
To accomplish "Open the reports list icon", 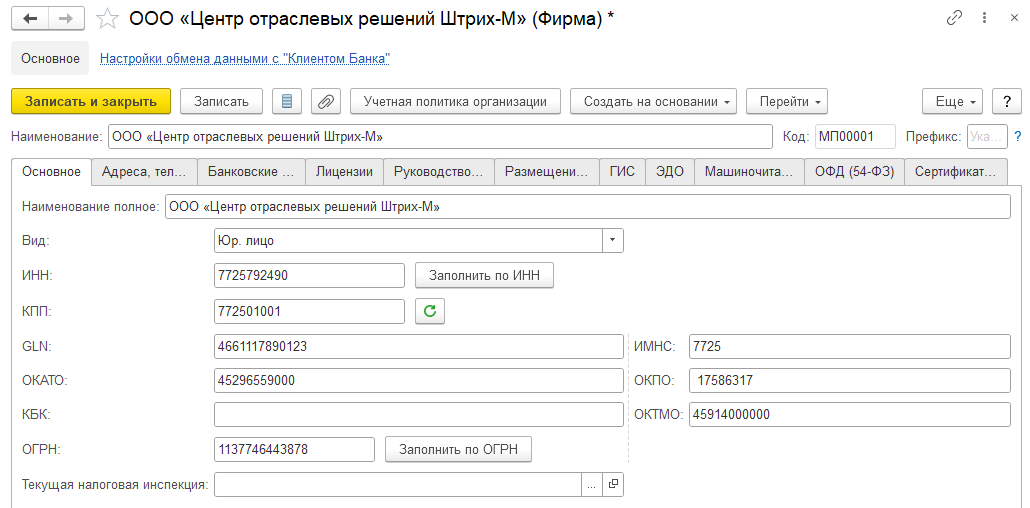I will tap(288, 101).
